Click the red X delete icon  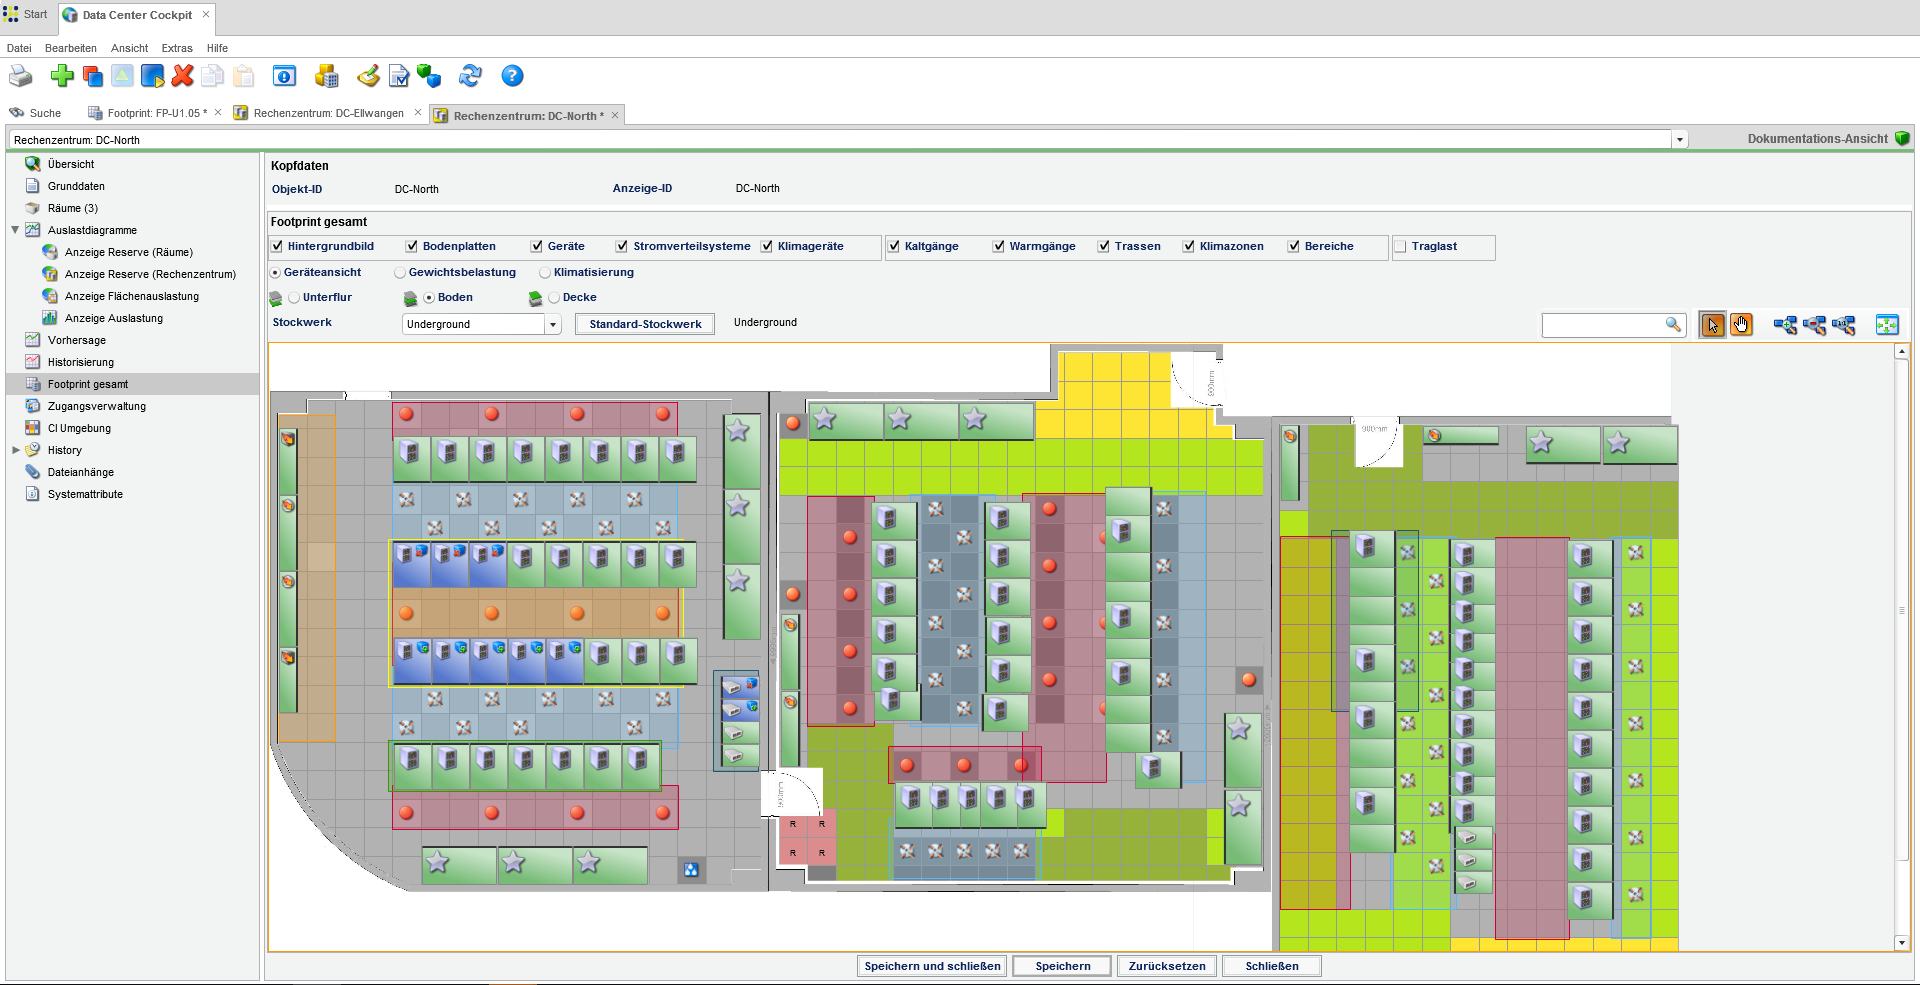pos(182,76)
